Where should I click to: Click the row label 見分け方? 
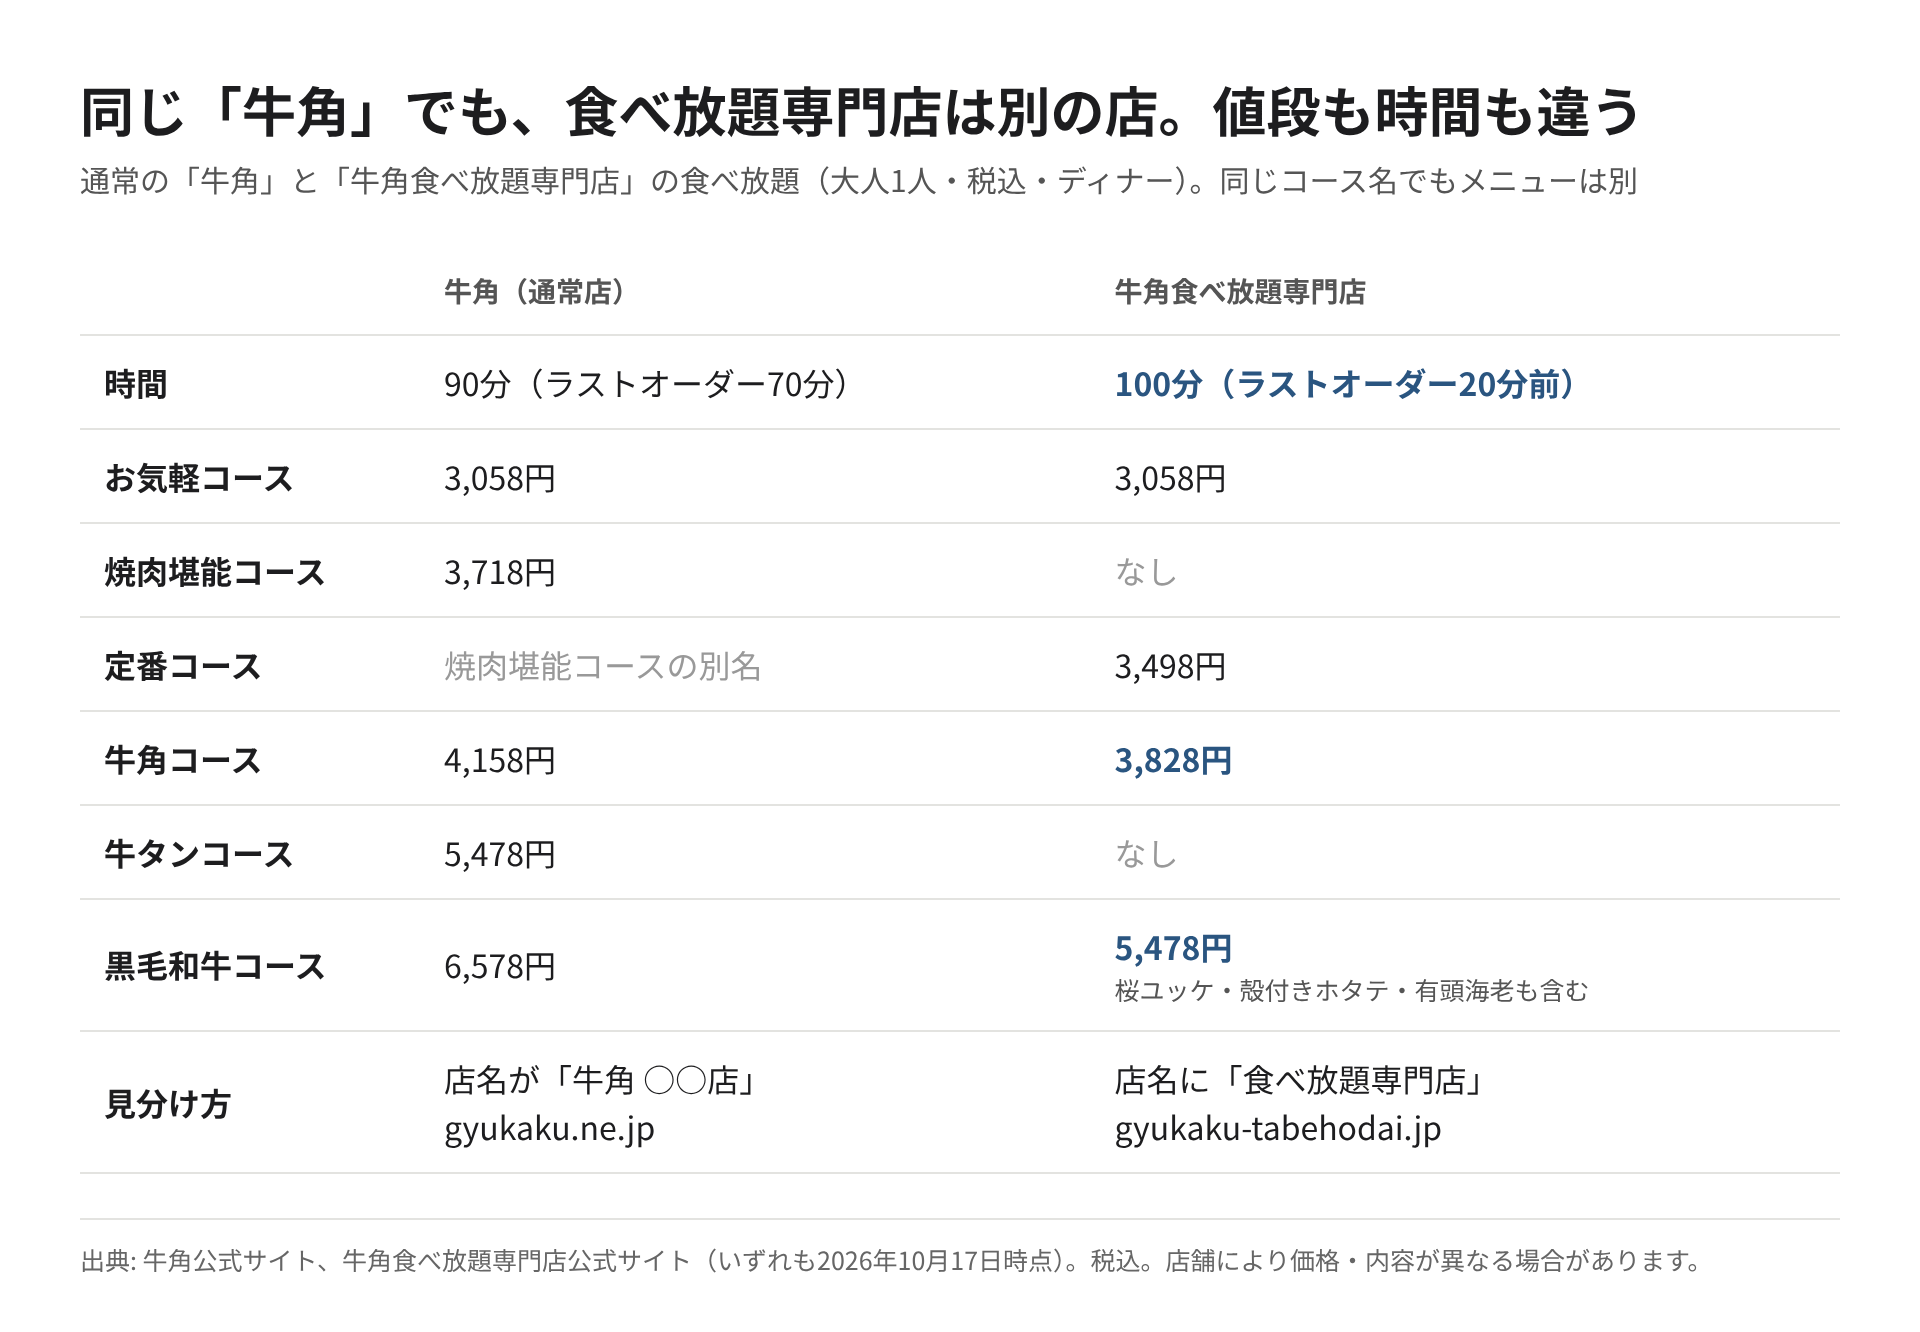coord(168,1104)
